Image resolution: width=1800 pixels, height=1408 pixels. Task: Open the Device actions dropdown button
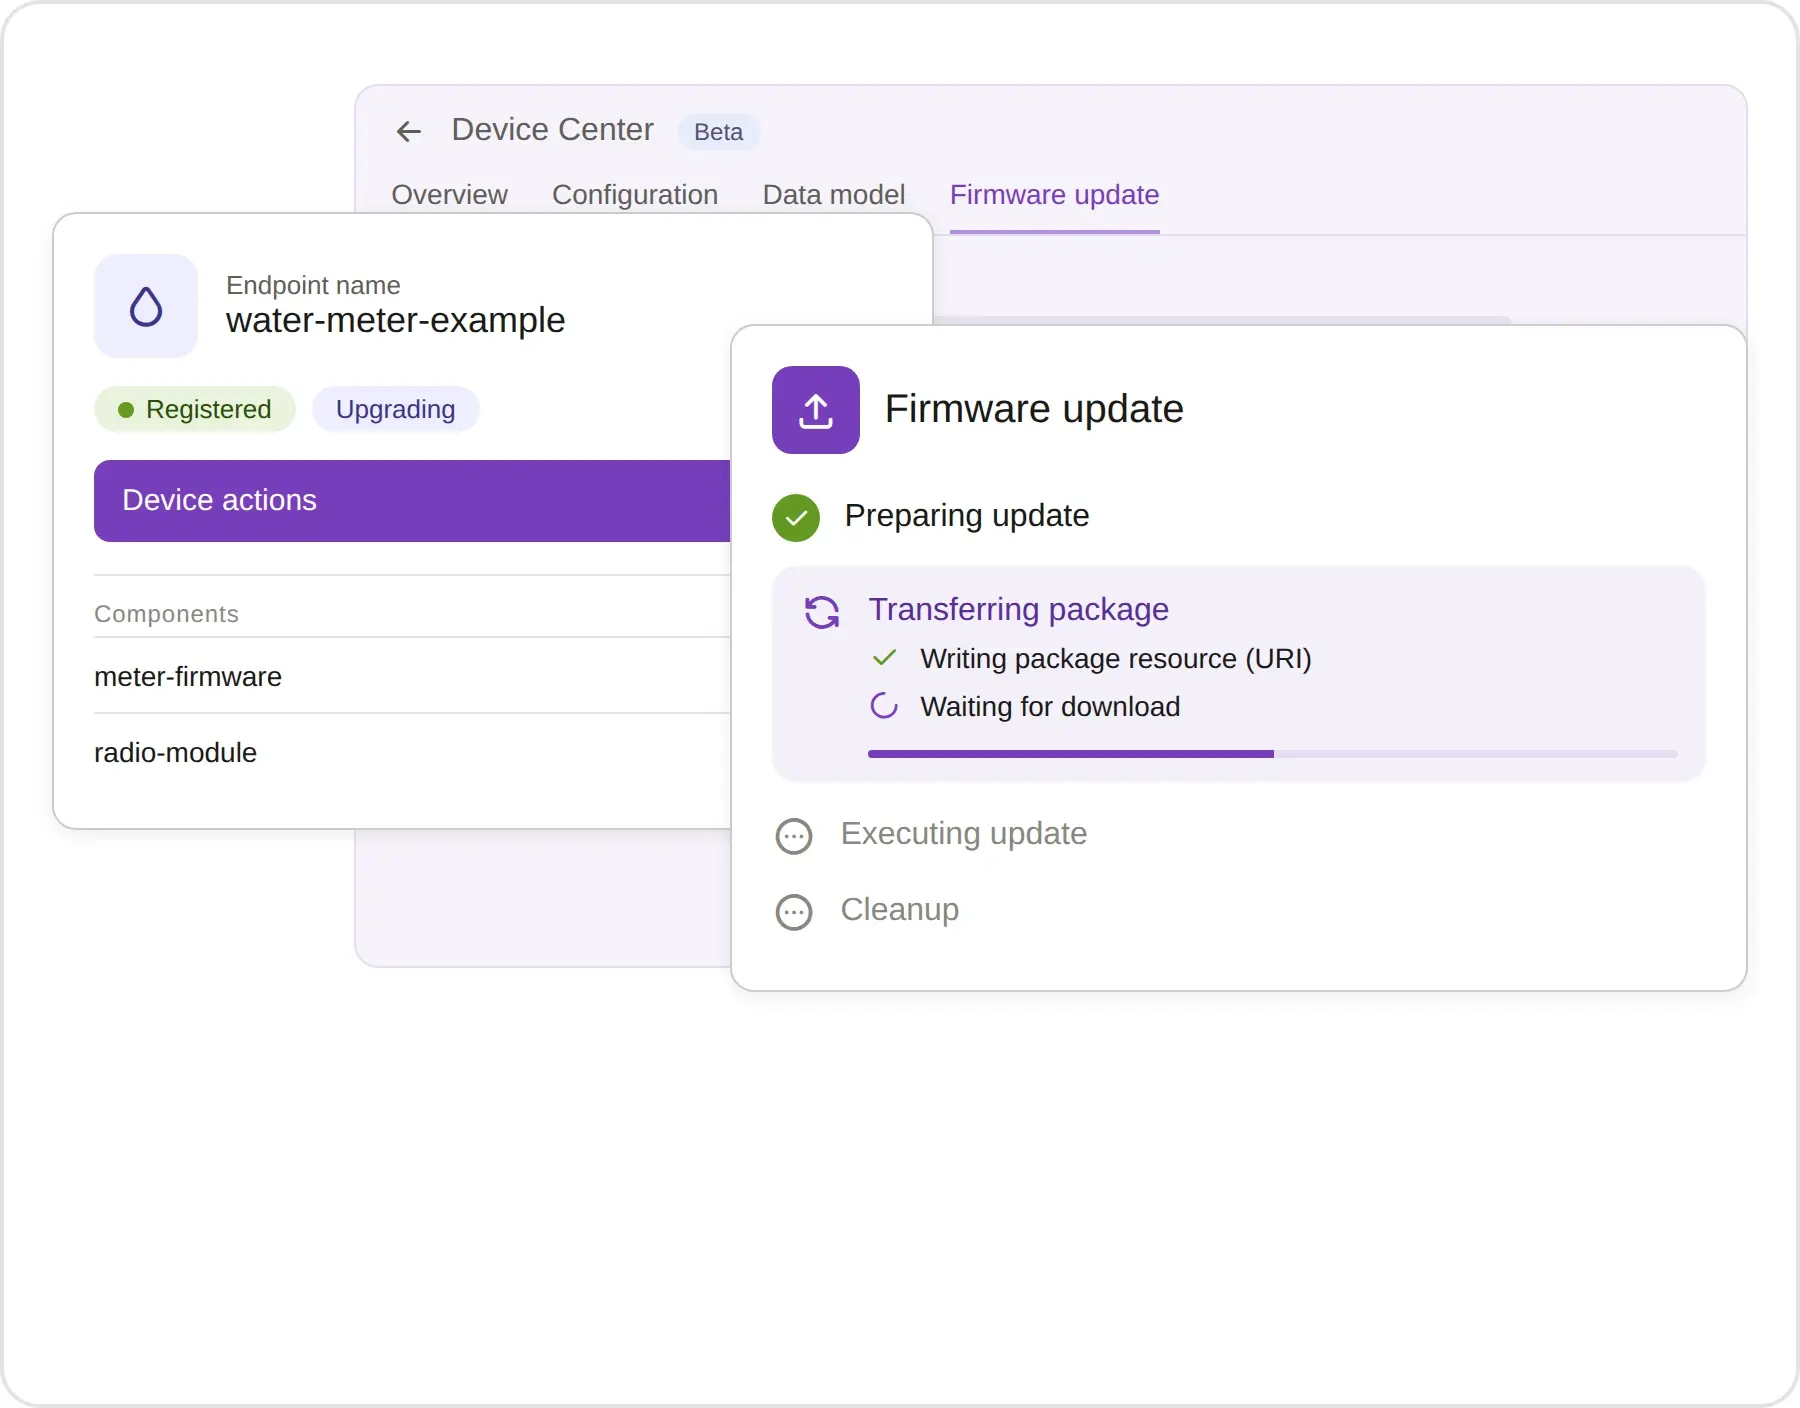point(413,501)
